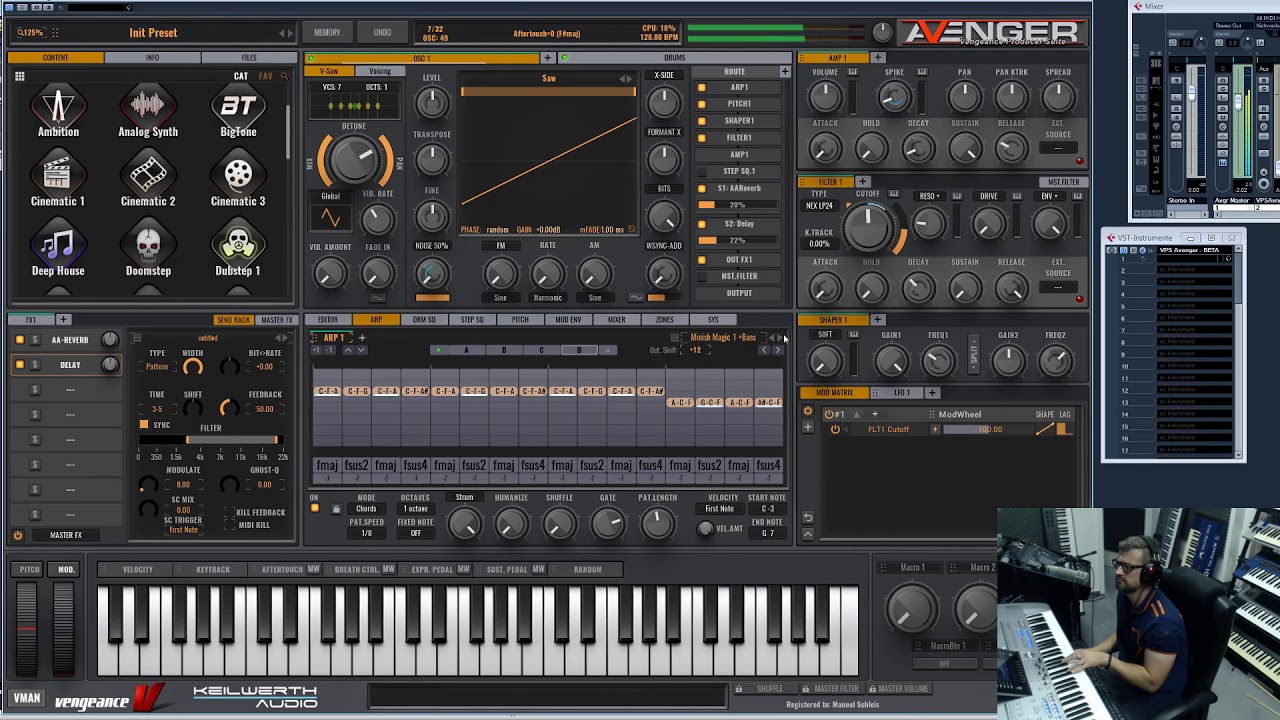Screen dimensions: 1280x720
Task: Open the SC TRIGGER First Note dropdown
Action: (183, 530)
